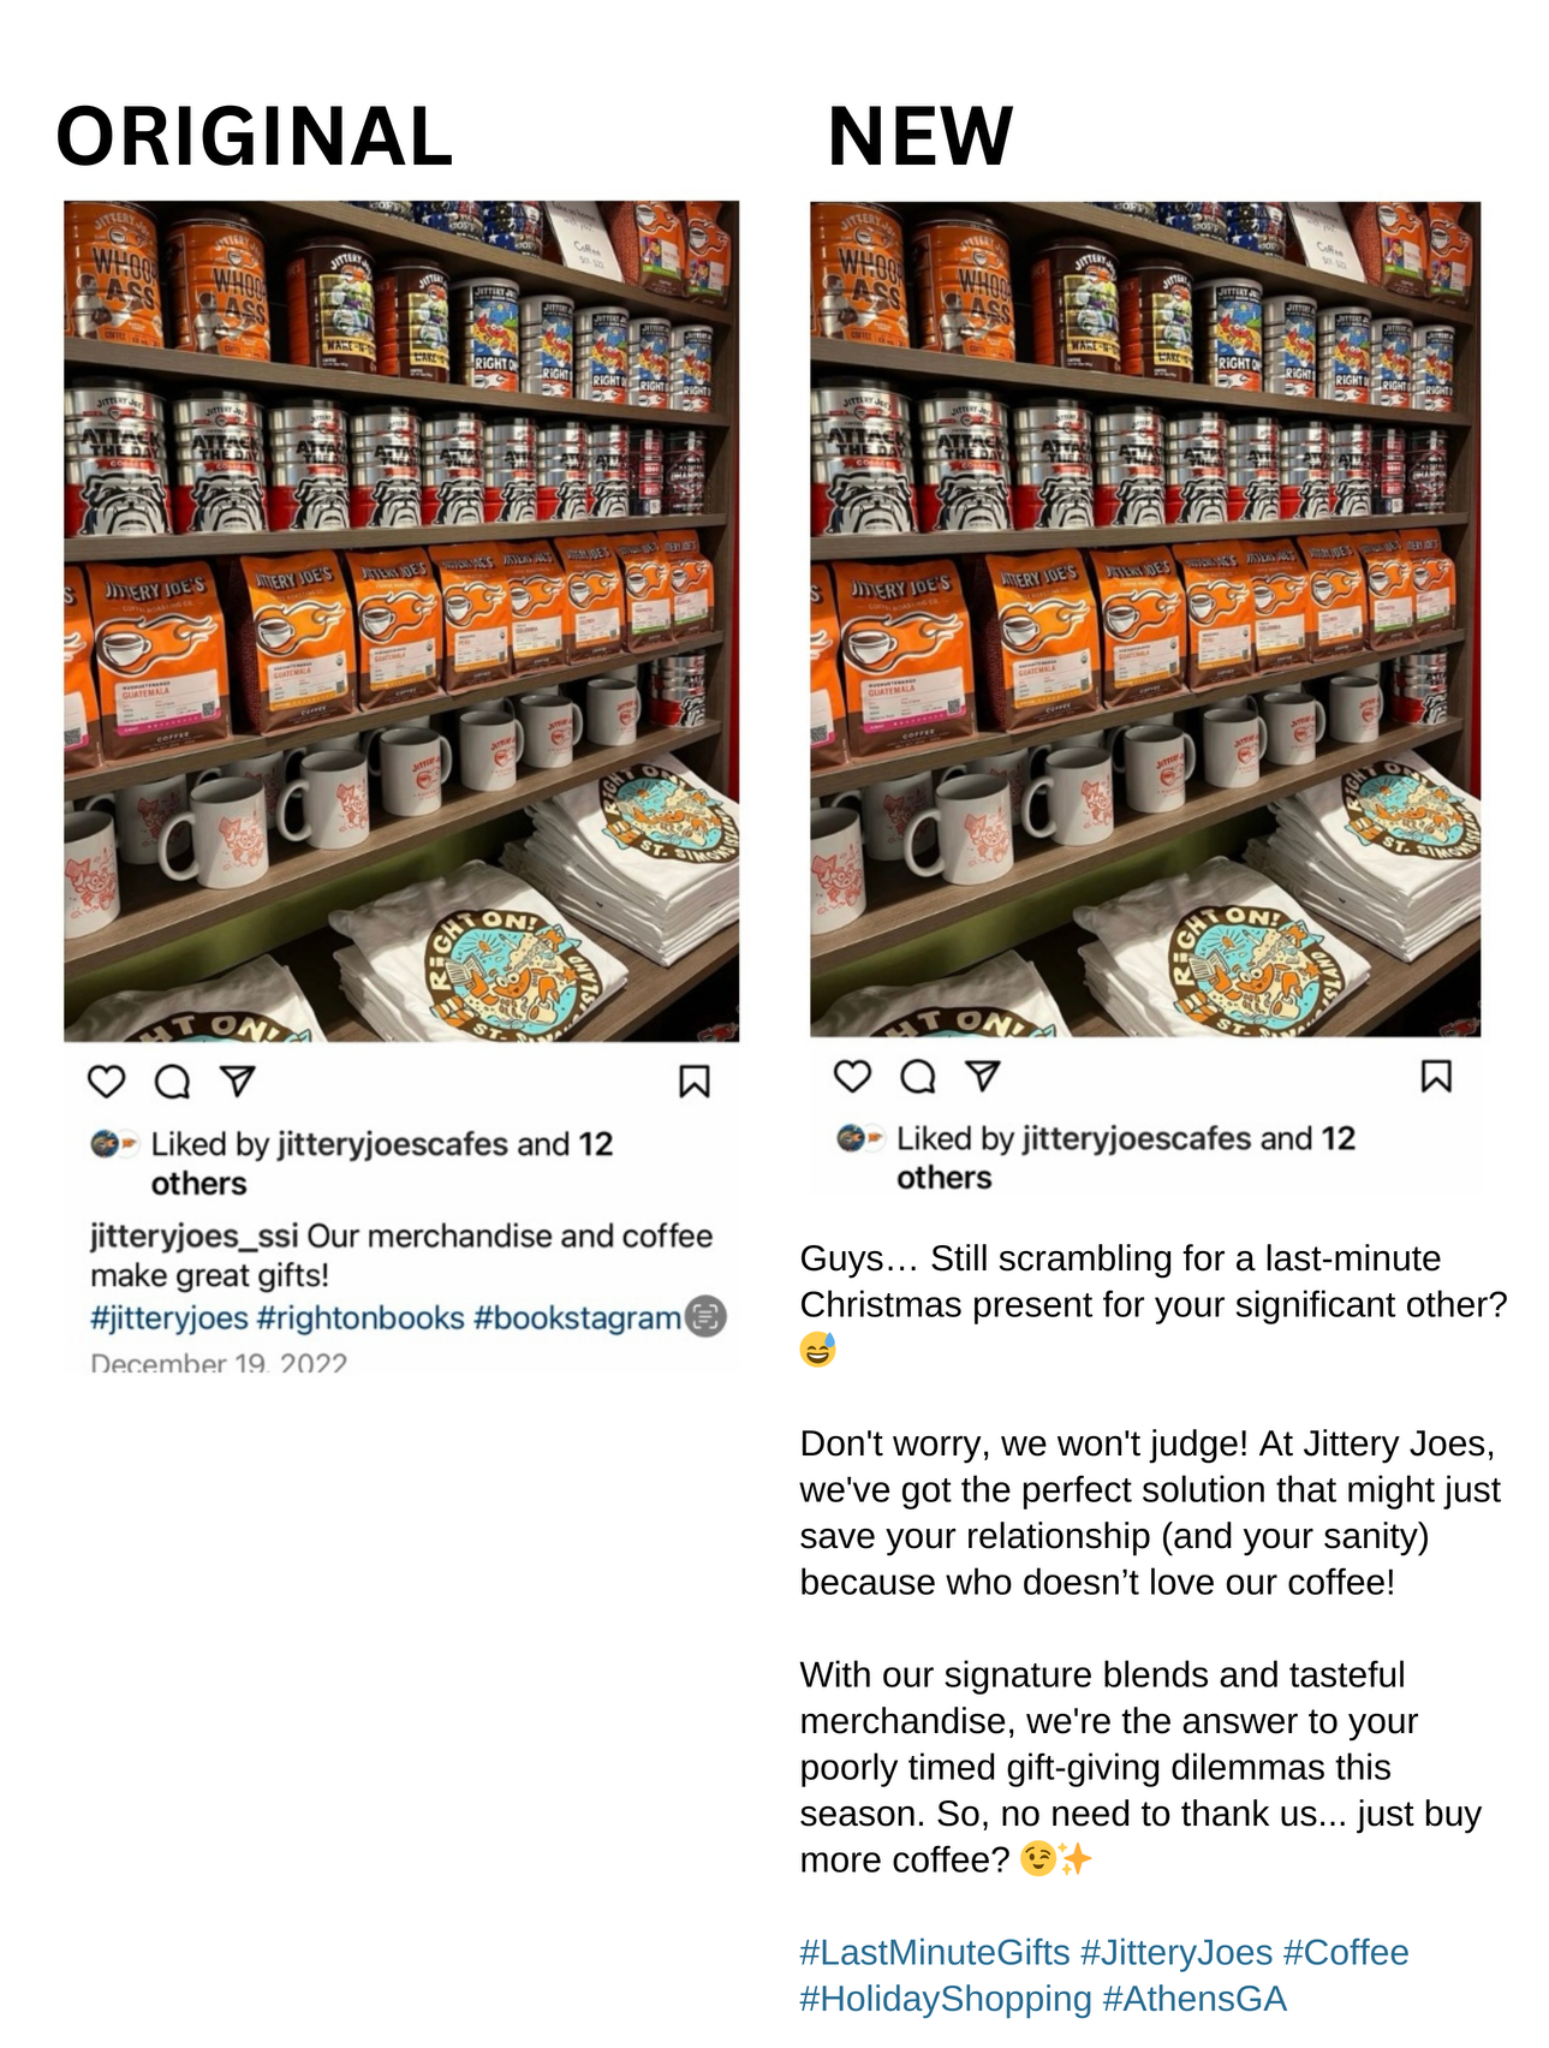The width and height of the screenshot is (1549, 2048).
Task: Share the original post via paper plane
Action: (238, 1081)
